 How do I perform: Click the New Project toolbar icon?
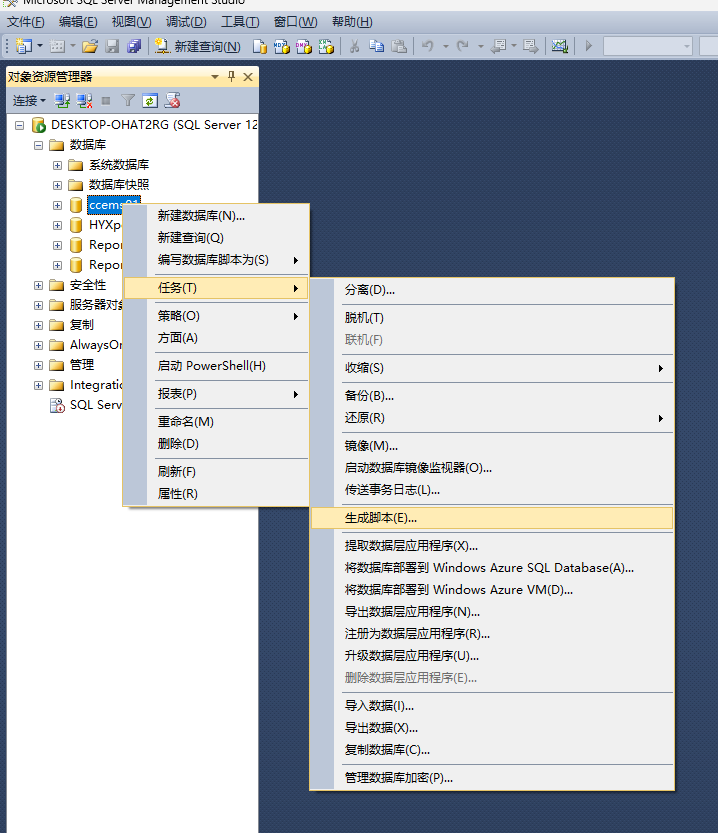click(x=24, y=46)
